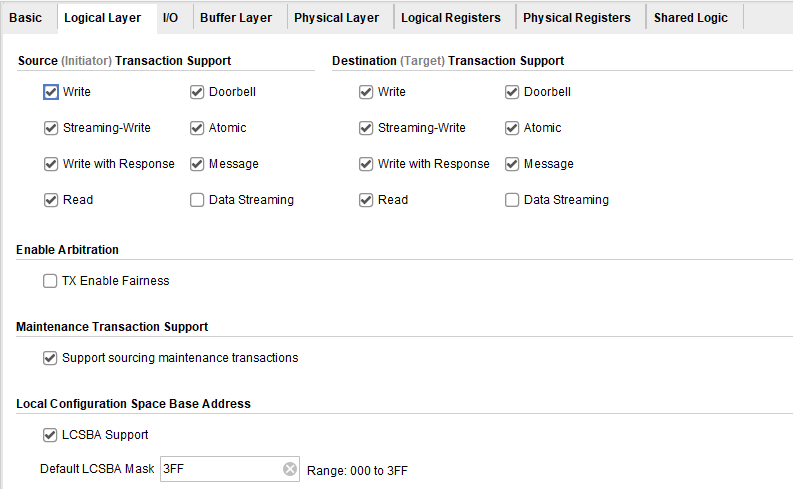Toggle Source Read checkbox

coord(51,200)
